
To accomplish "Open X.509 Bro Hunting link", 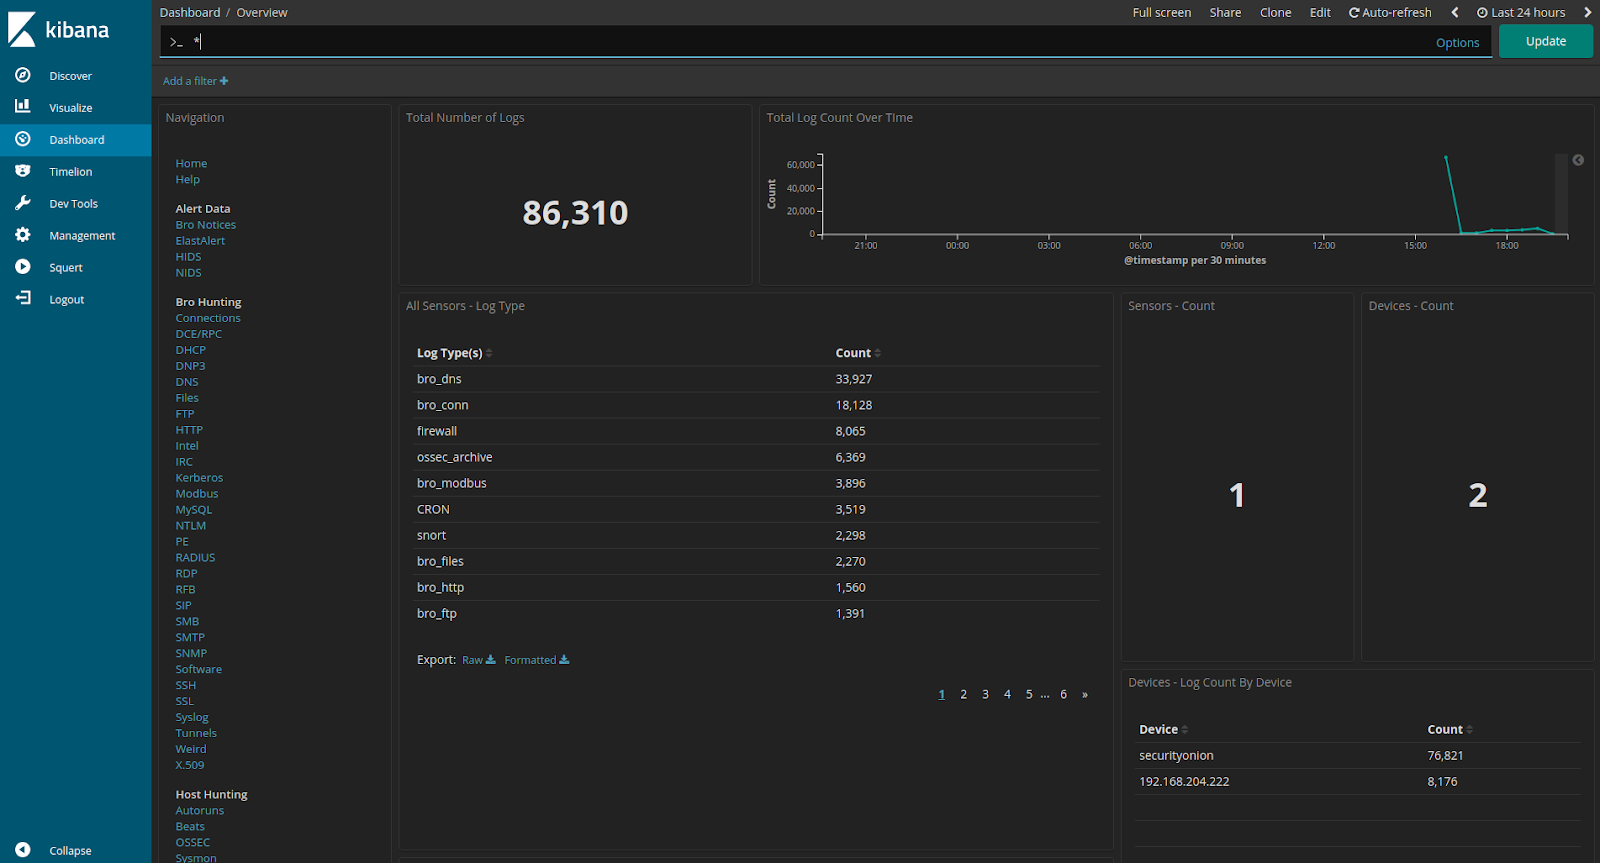I will point(190,766).
